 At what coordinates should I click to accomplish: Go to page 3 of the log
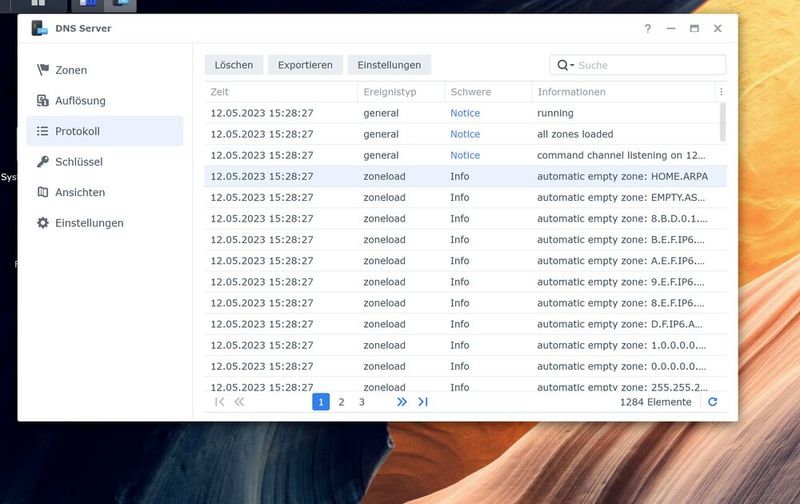click(x=362, y=402)
